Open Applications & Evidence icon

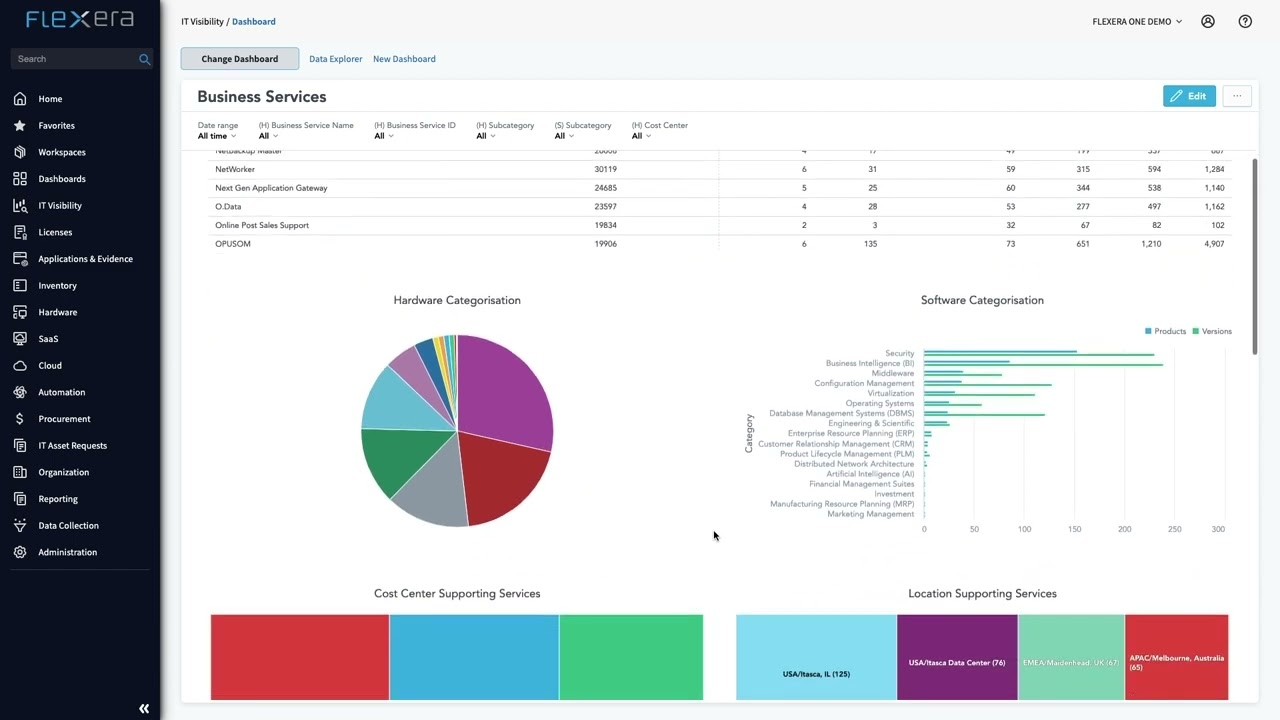20,259
